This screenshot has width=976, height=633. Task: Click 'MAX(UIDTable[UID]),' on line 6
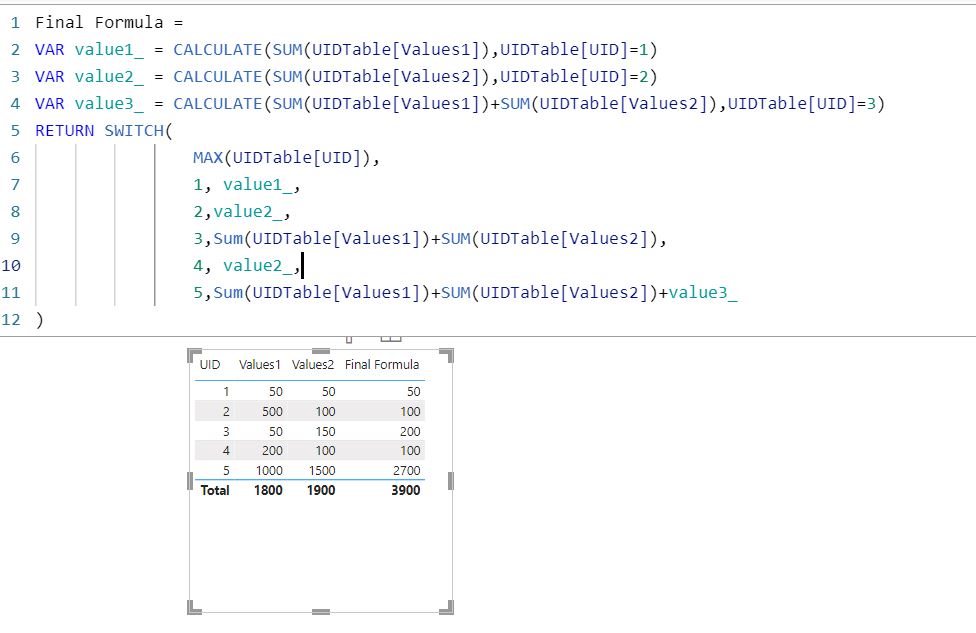(x=286, y=157)
